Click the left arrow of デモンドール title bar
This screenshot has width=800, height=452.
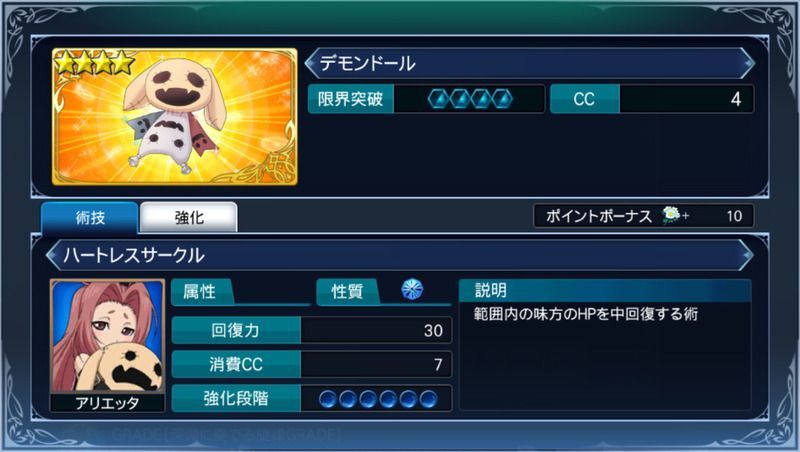[310, 63]
